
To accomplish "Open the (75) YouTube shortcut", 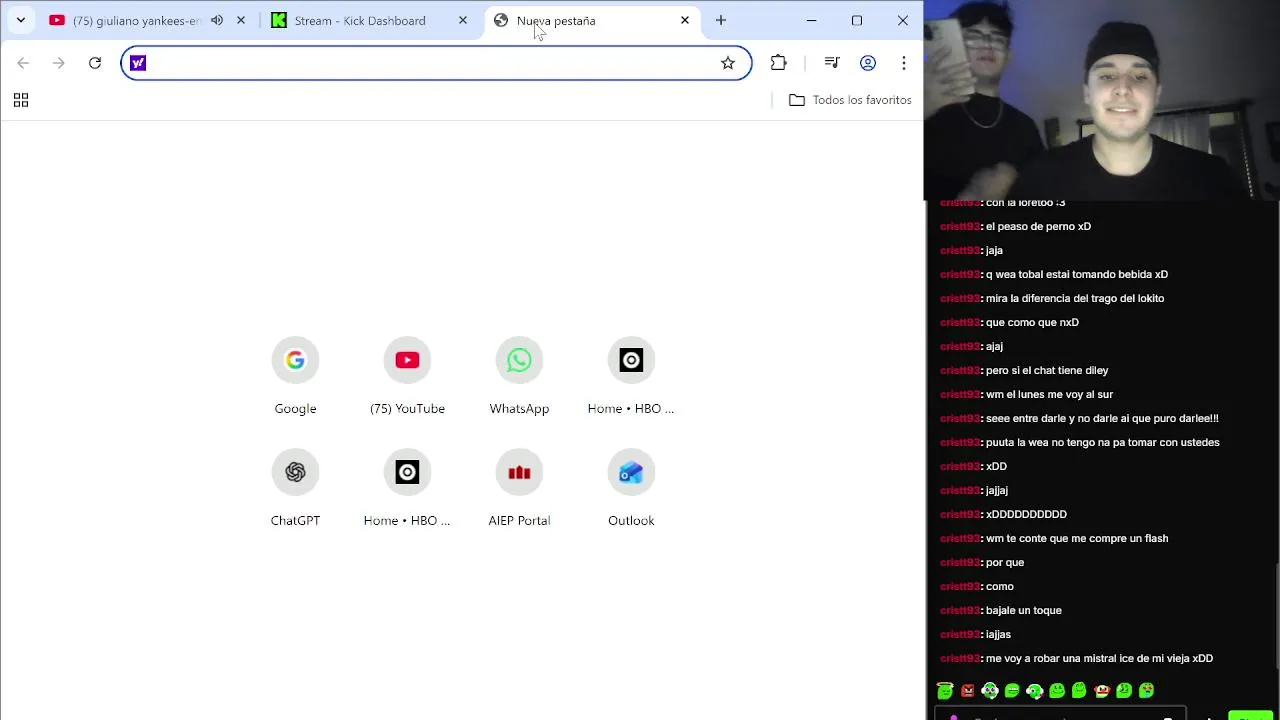I will pos(407,377).
